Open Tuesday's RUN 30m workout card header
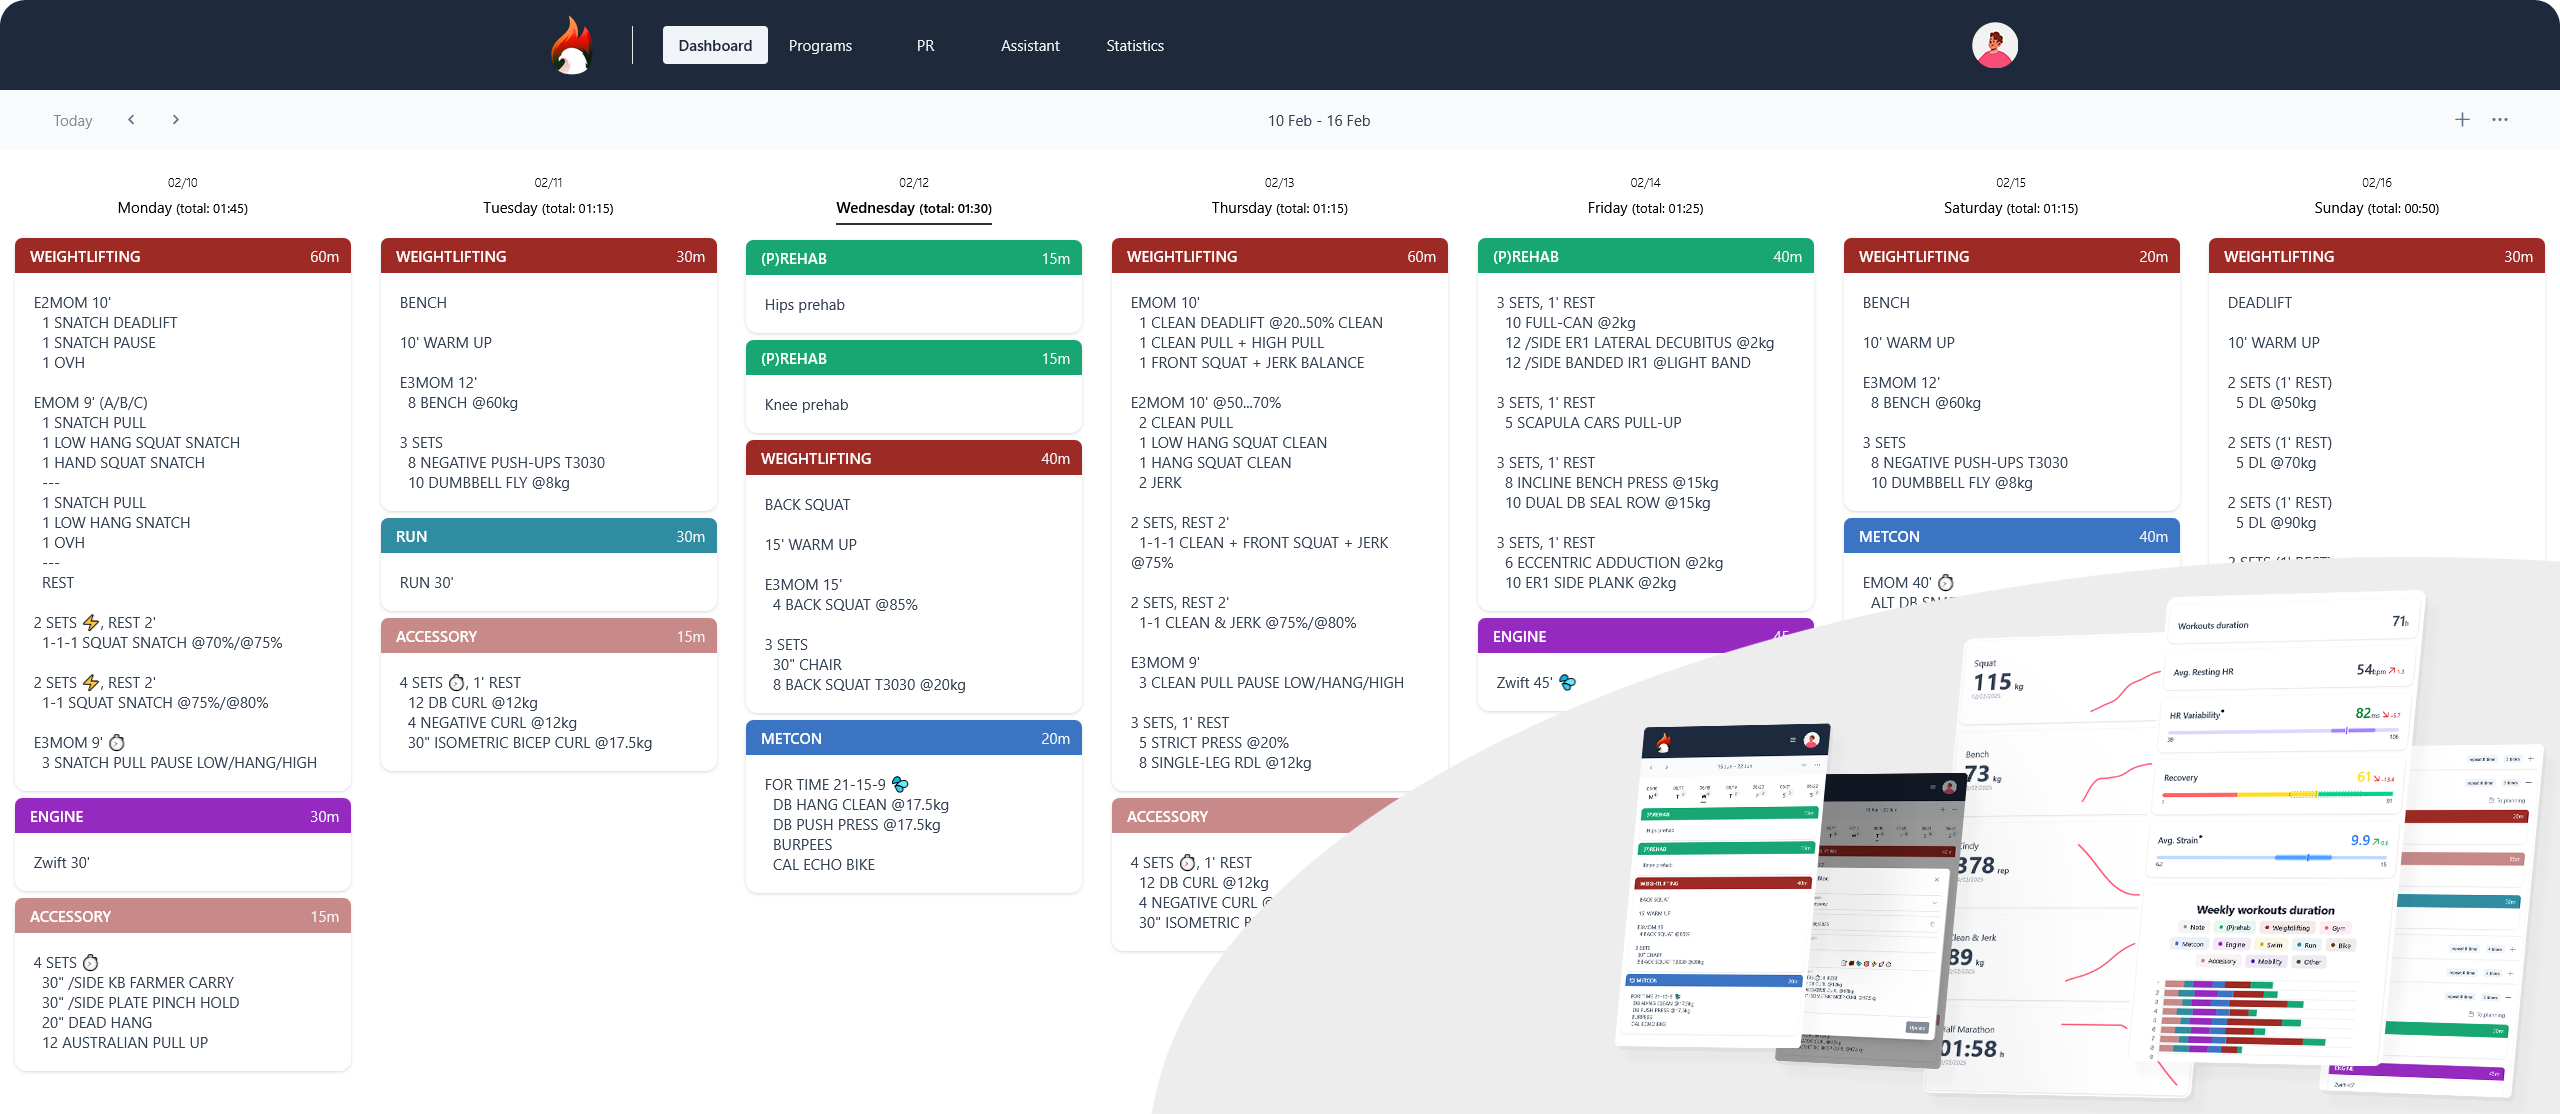The height and width of the screenshot is (1114, 2560). 549,536
